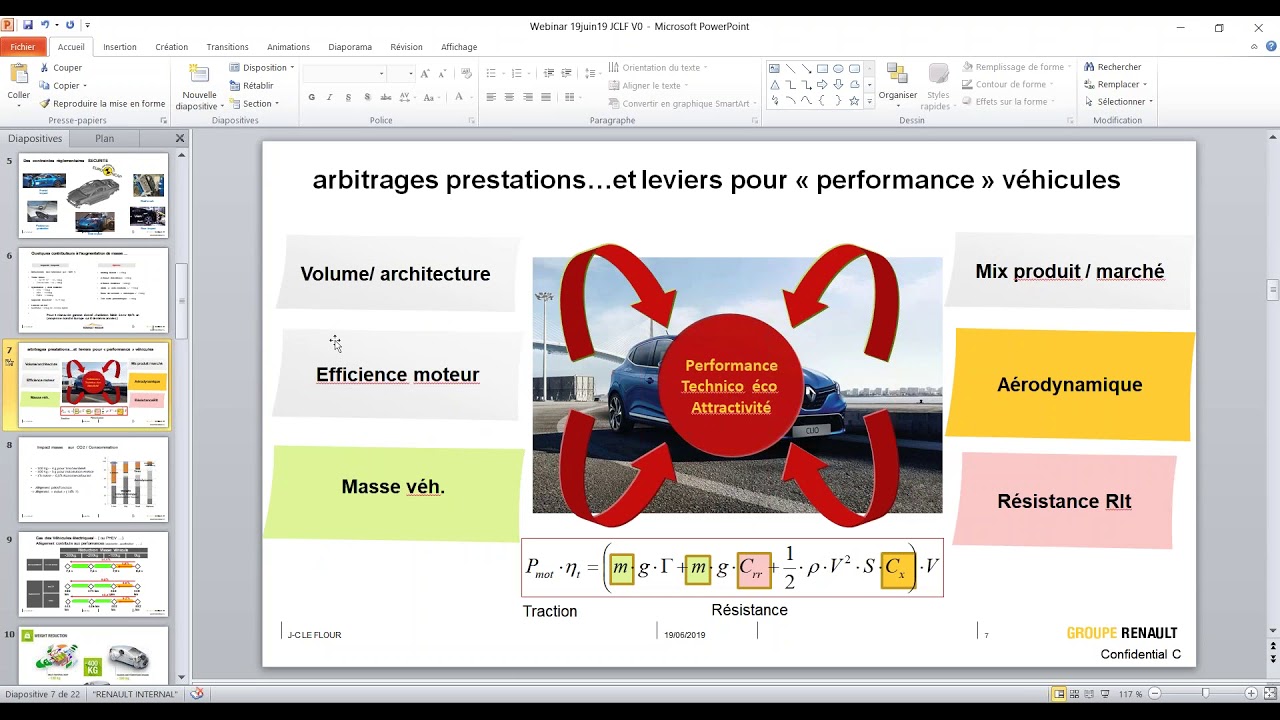Select the text box shape in gallery

click(774, 69)
